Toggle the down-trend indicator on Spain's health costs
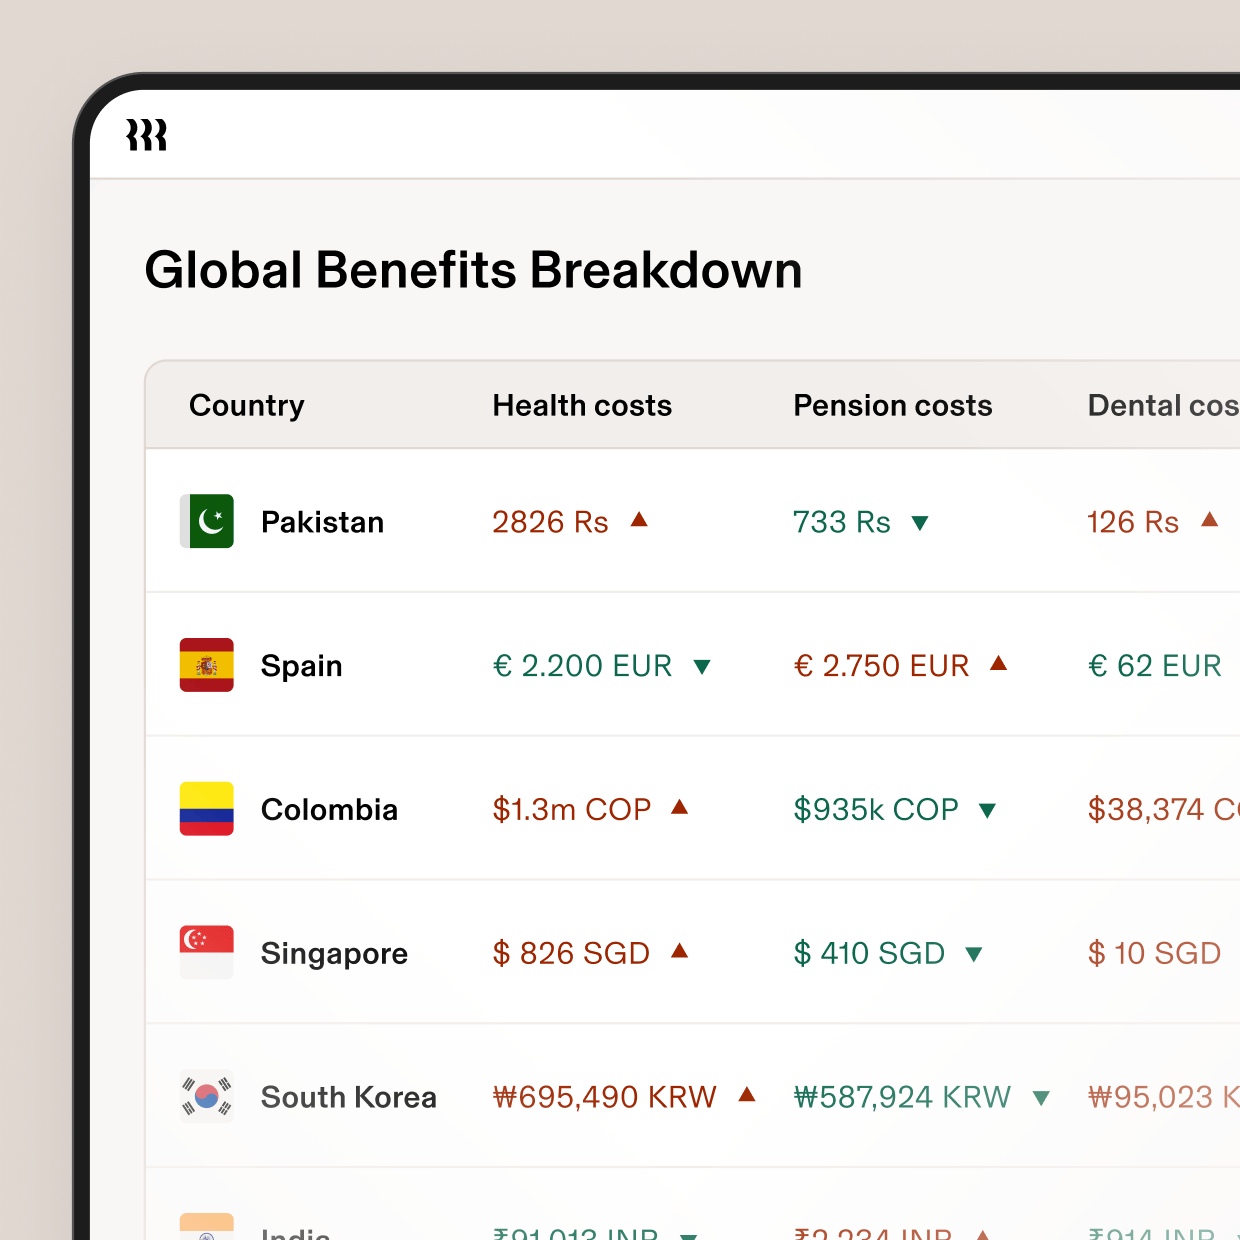Image resolution: width=1240 pixels, height=1240 pixels. tap(702, 666)
